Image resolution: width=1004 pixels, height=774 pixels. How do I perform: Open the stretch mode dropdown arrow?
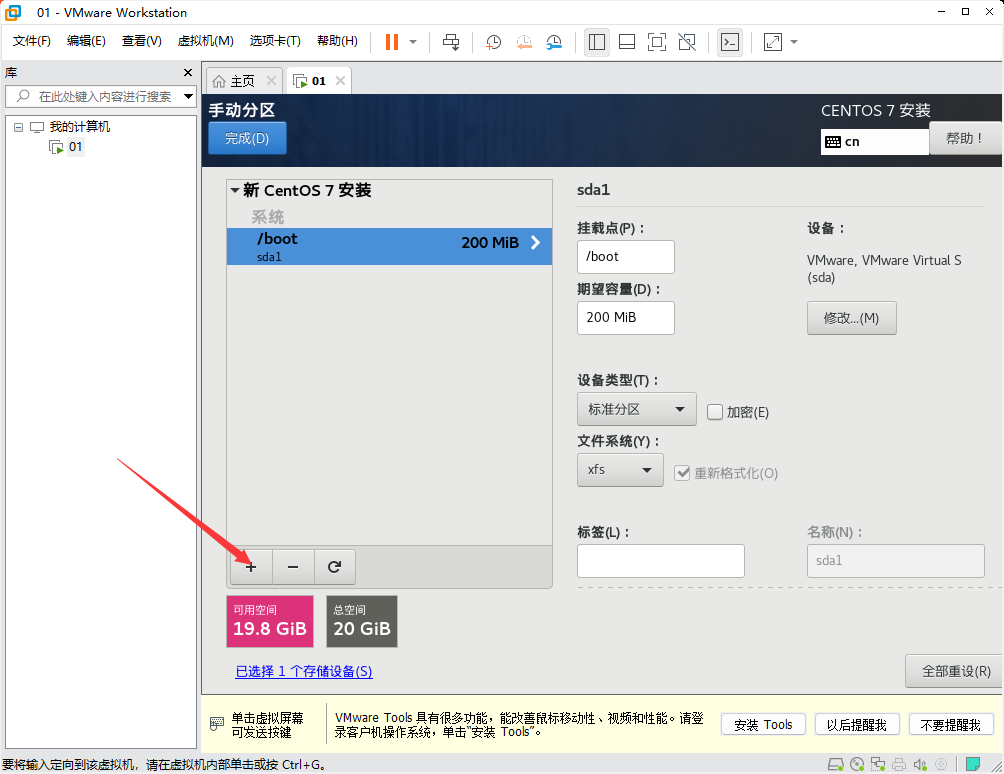pyautogui.click(x=794, y=42)
